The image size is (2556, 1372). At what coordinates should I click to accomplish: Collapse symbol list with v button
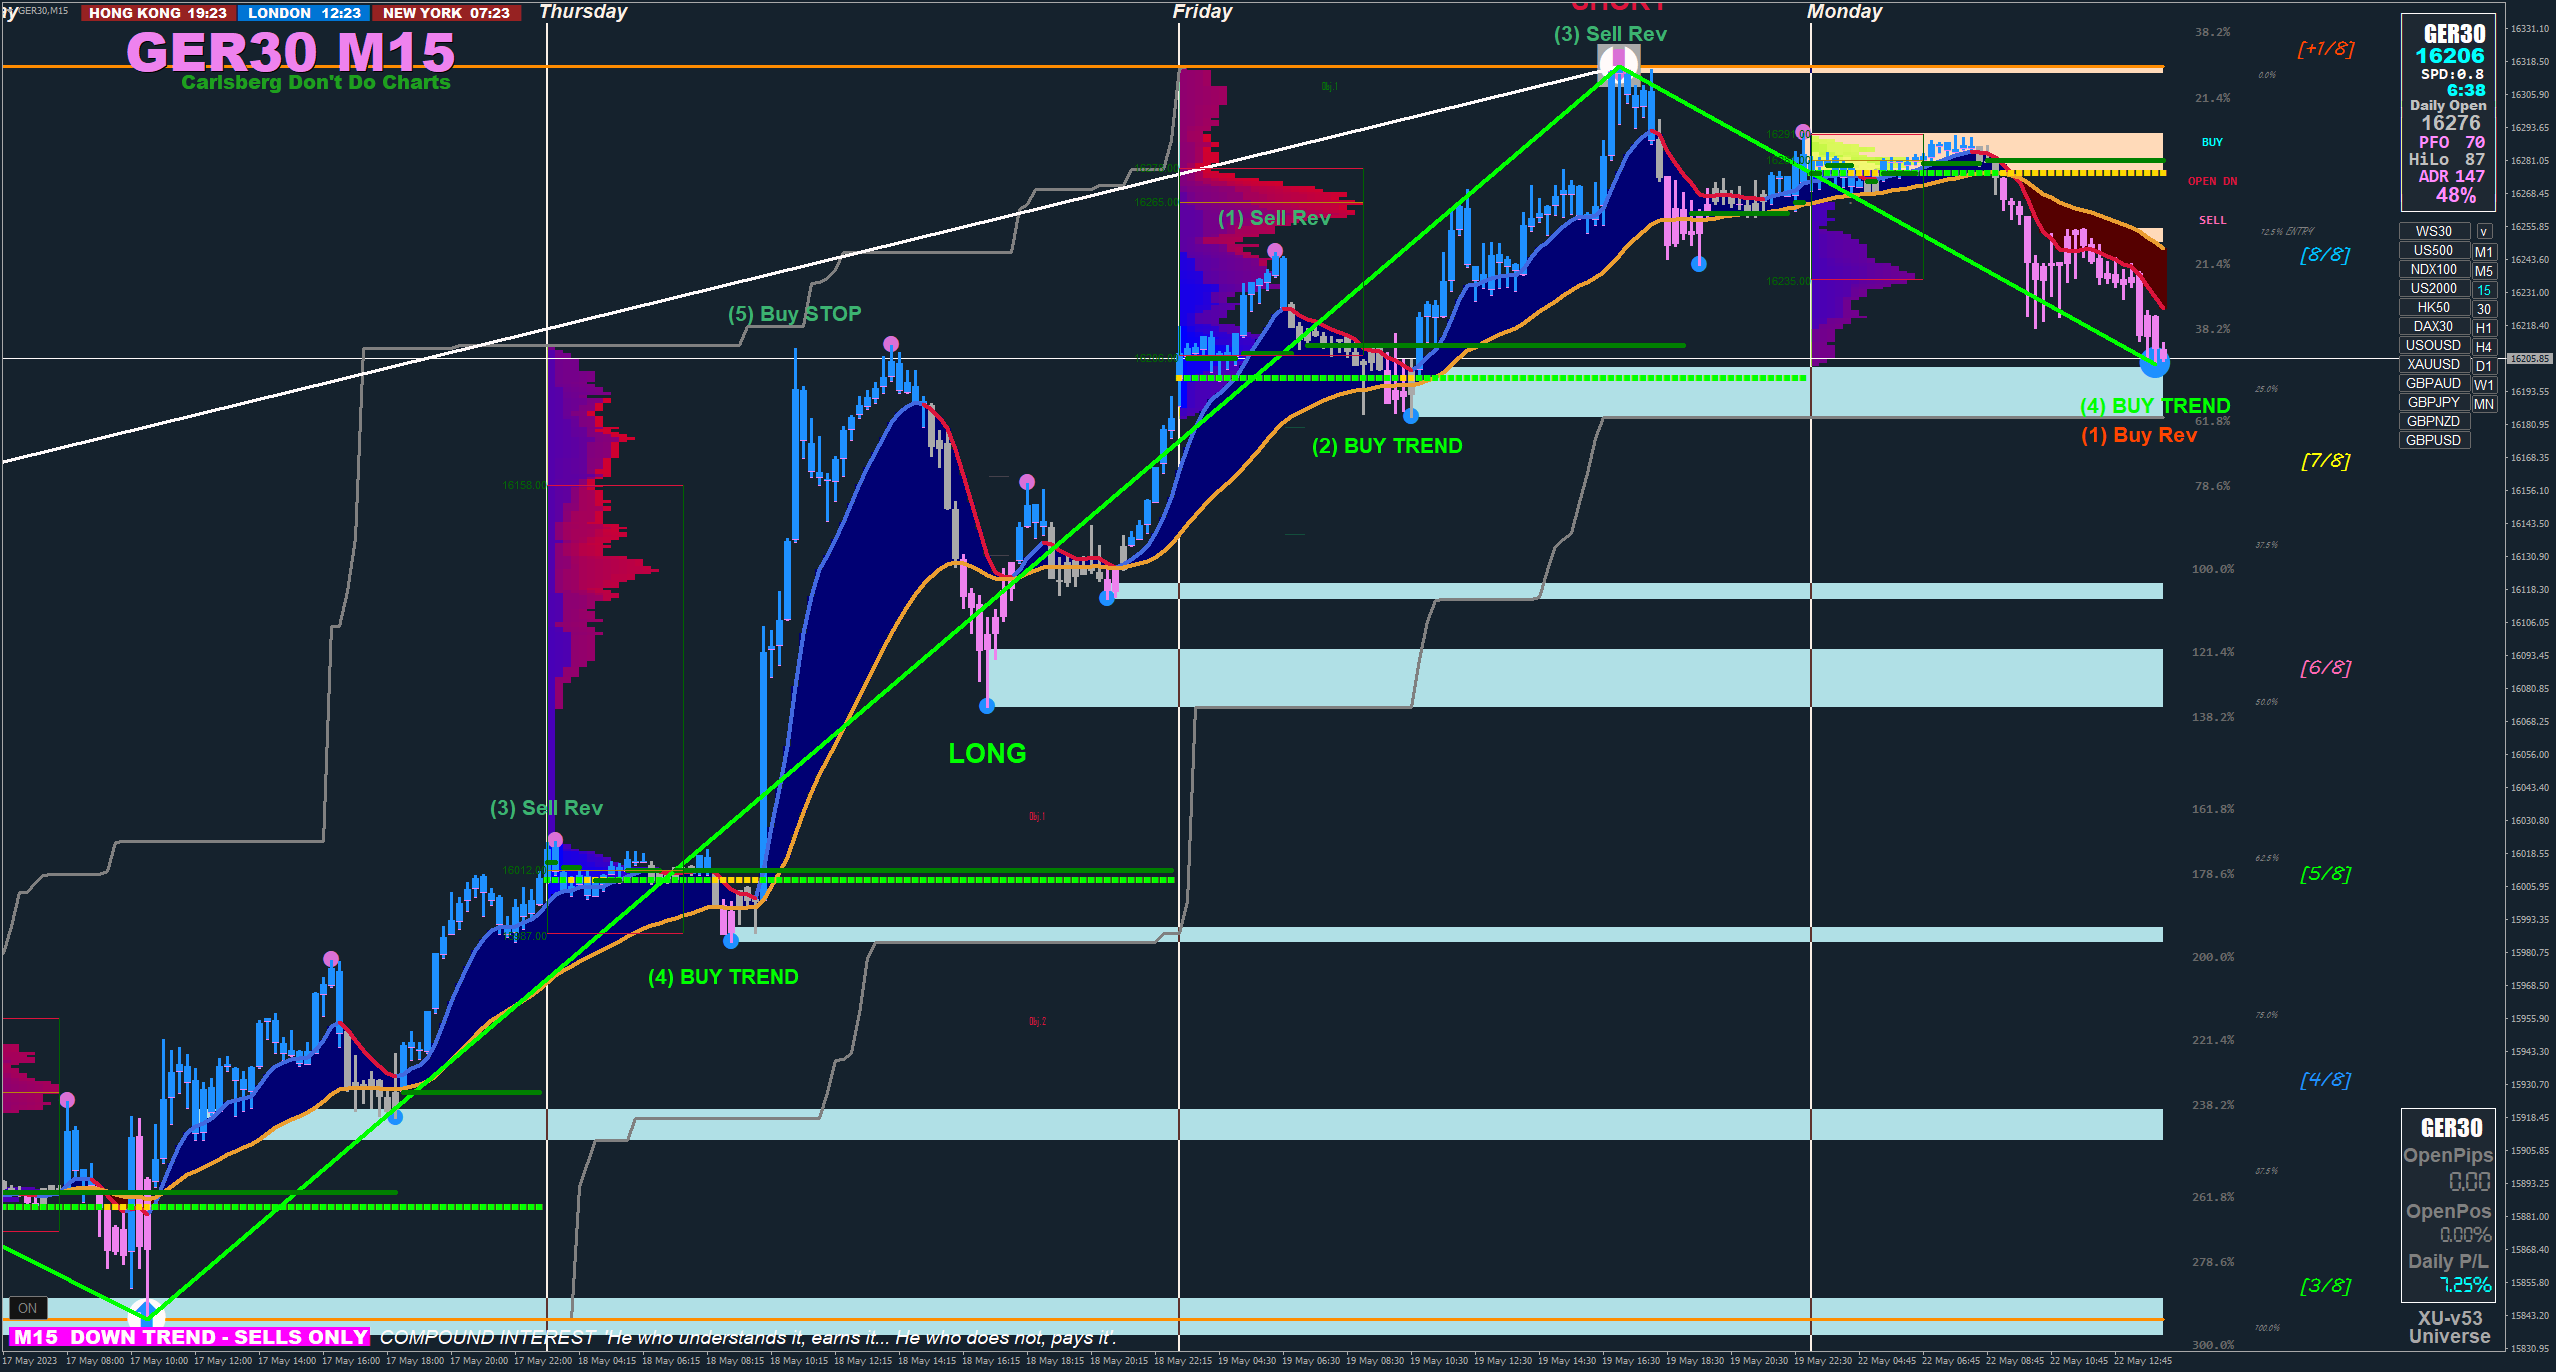coord(2484,231)
